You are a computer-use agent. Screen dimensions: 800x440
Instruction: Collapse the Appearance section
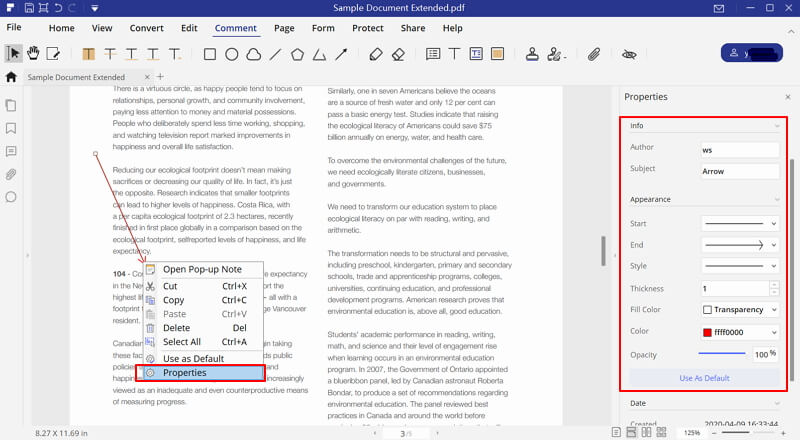(777, 200)
